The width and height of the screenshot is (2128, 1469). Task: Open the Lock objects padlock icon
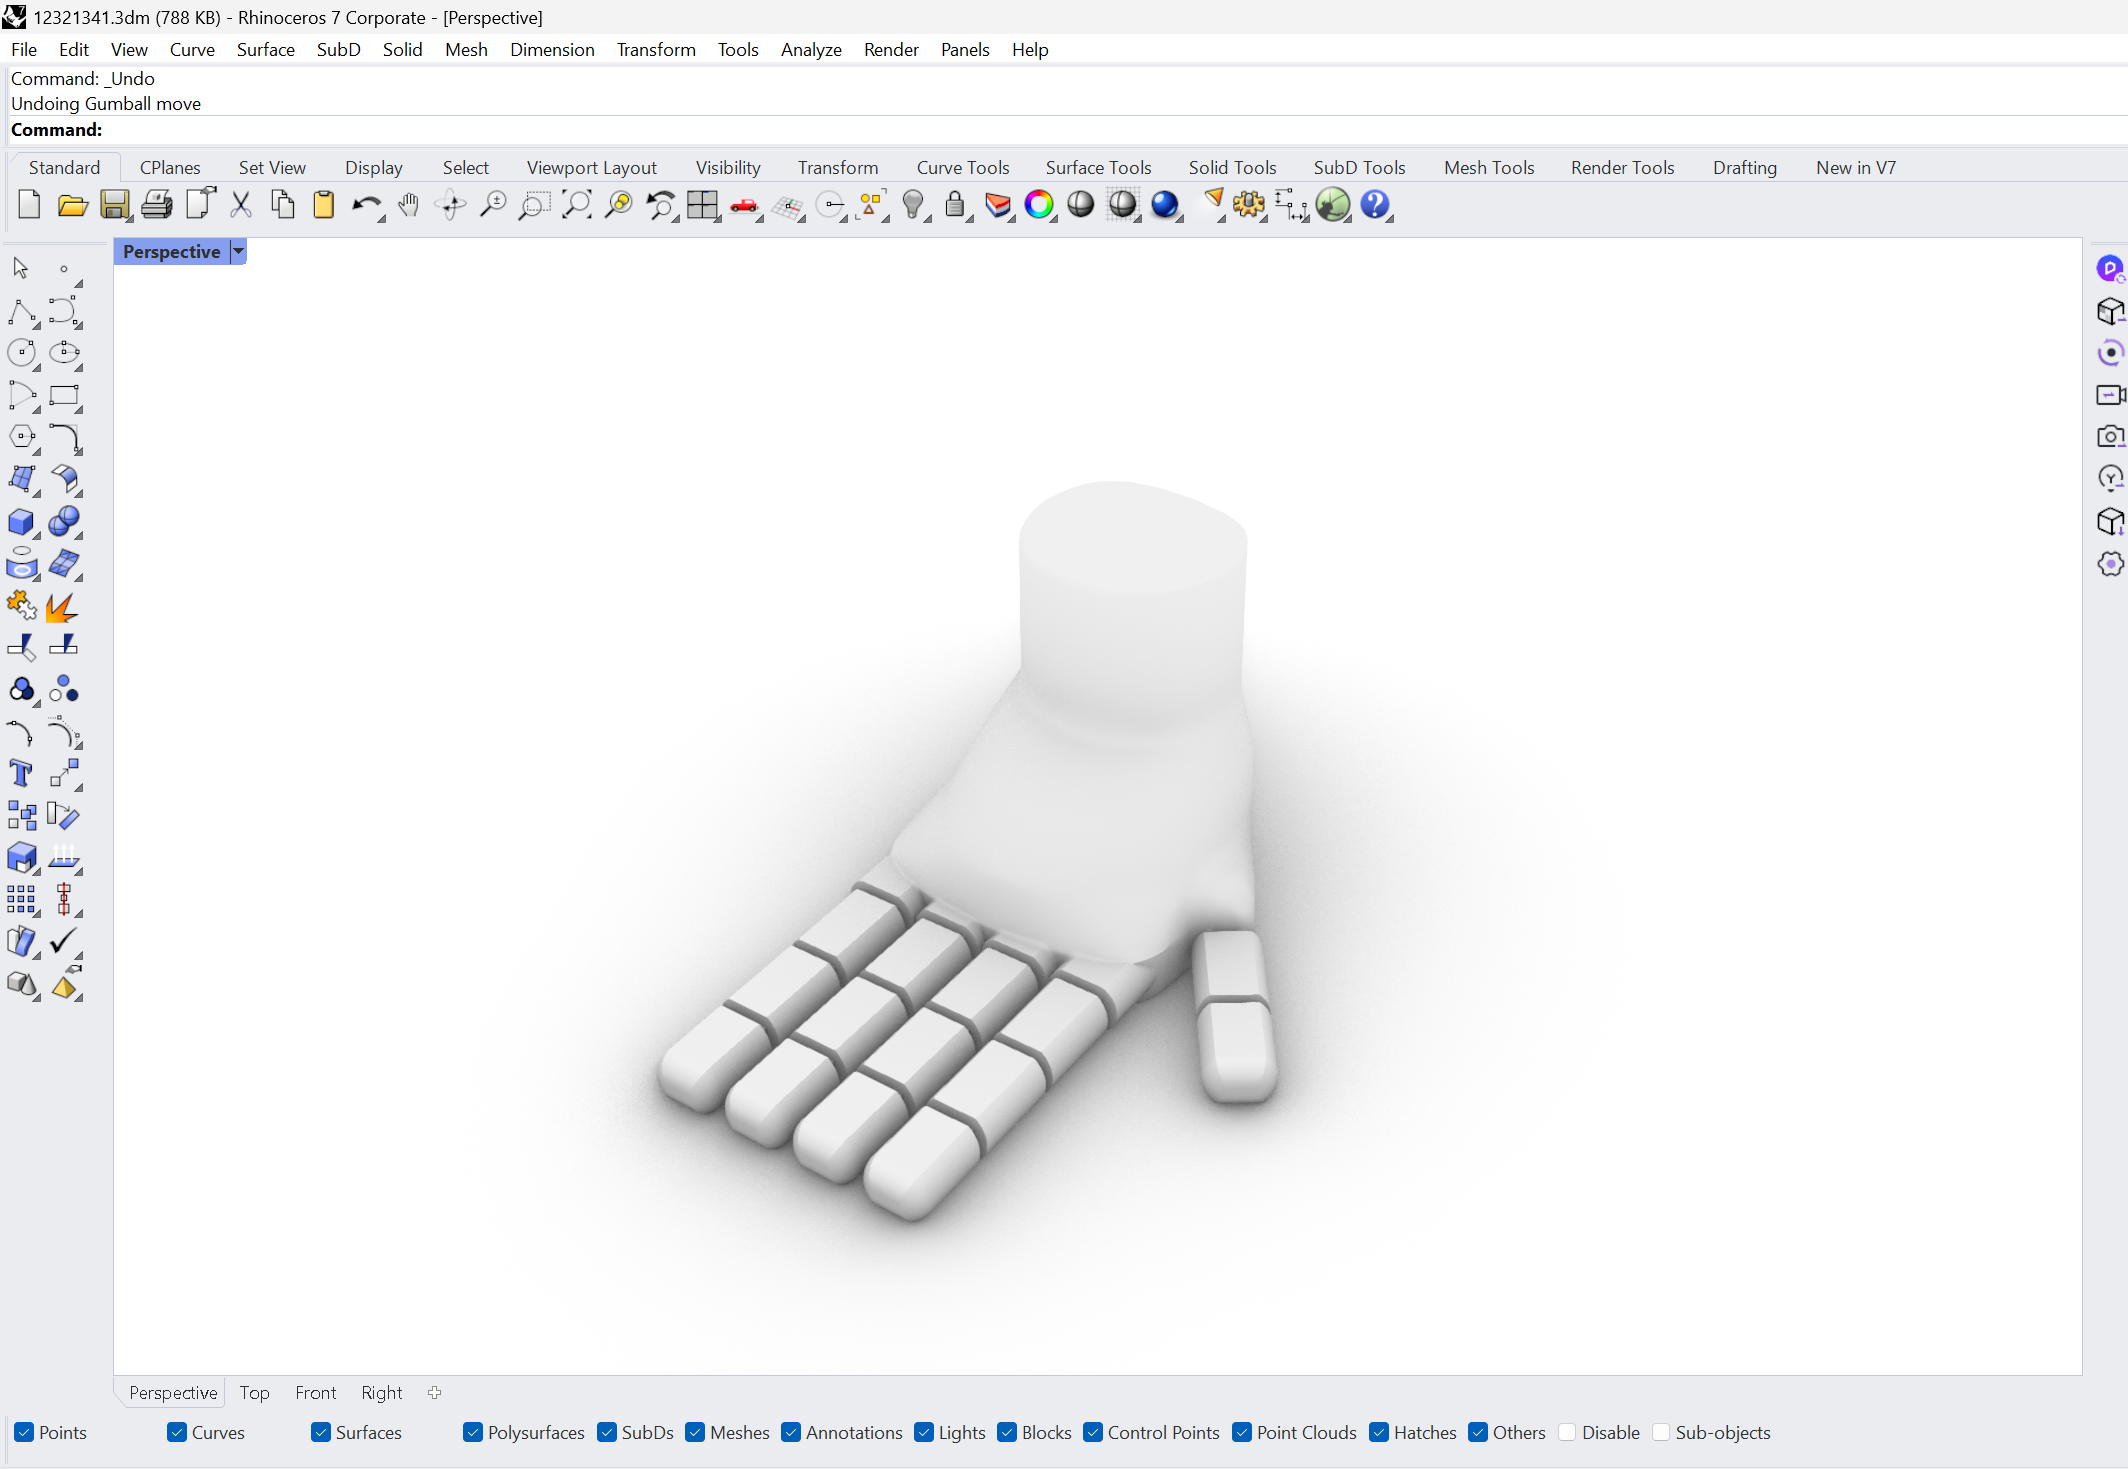955,205
